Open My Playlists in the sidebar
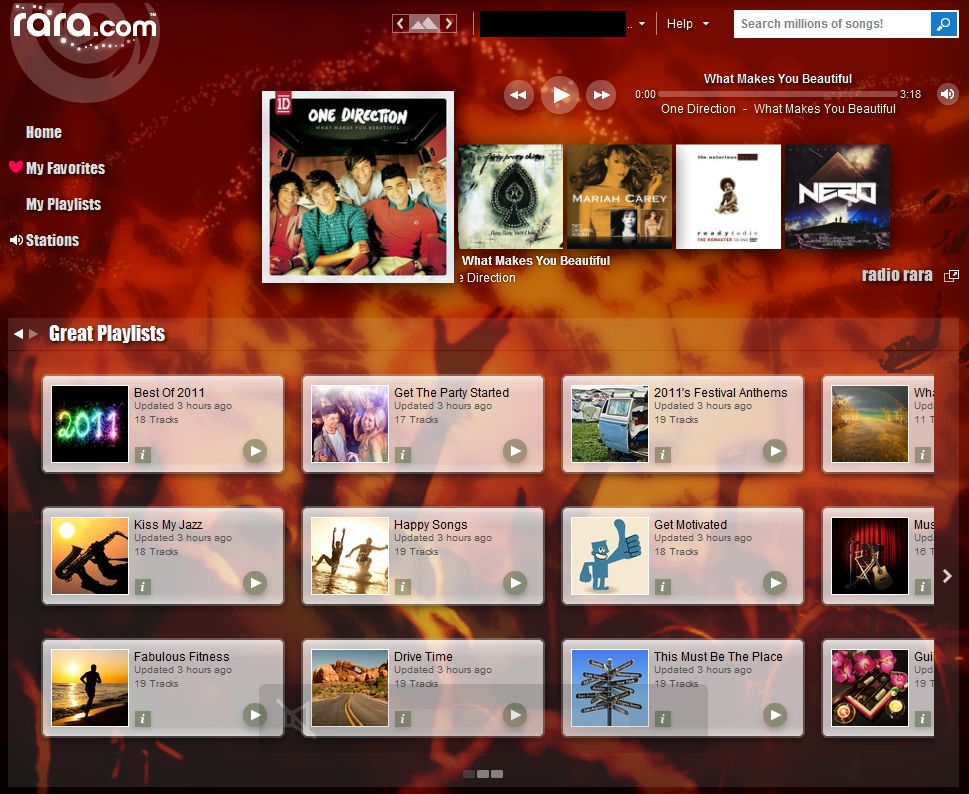The width and height of the screenshot is (969, 794). [x=64, y=204]
